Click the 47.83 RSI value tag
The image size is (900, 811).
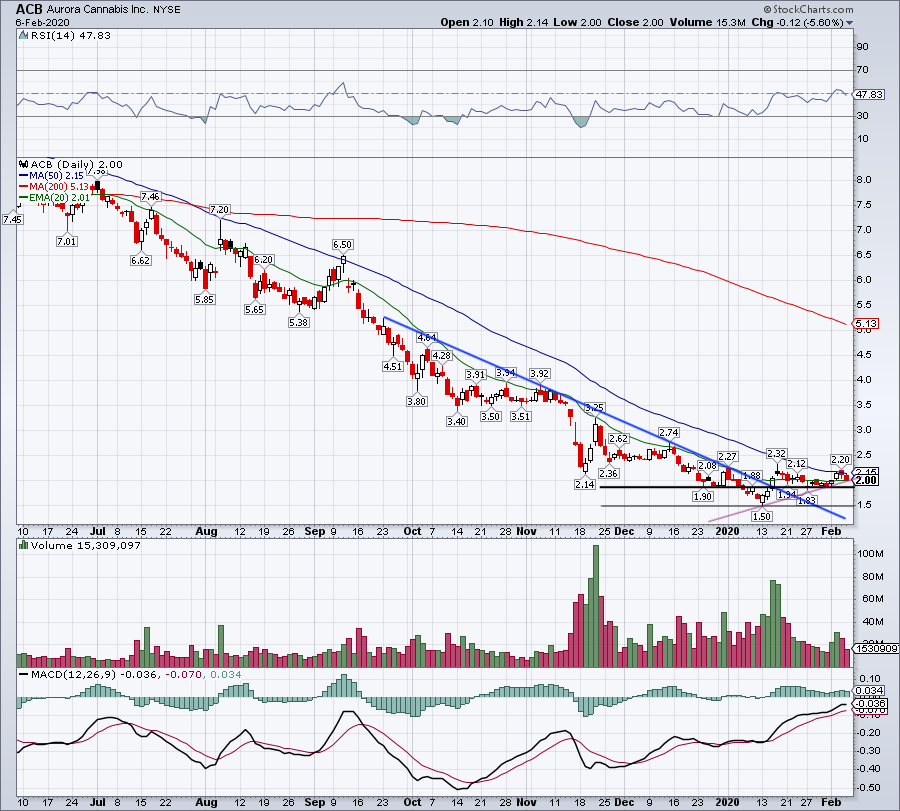tap(869, 95)
